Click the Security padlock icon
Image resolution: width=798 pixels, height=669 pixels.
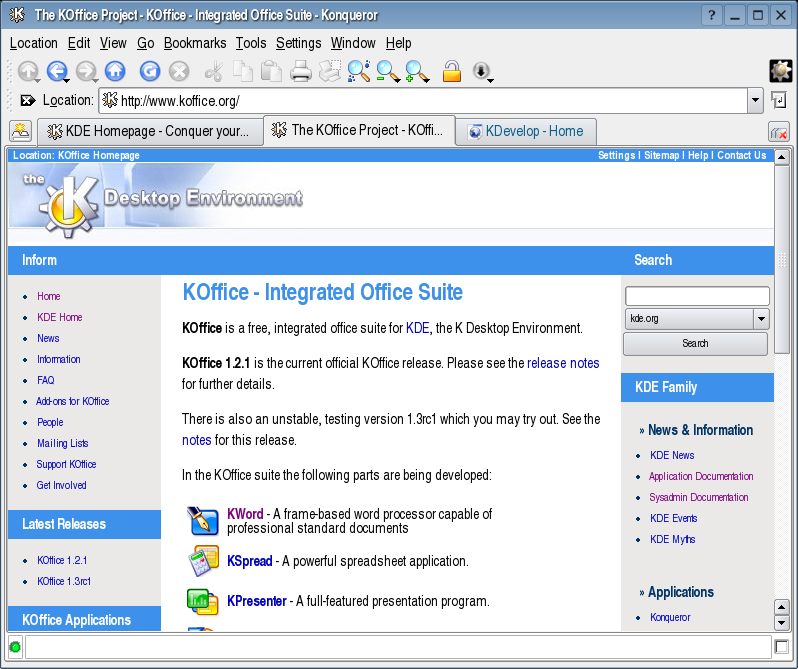click(x=452, y=71)
